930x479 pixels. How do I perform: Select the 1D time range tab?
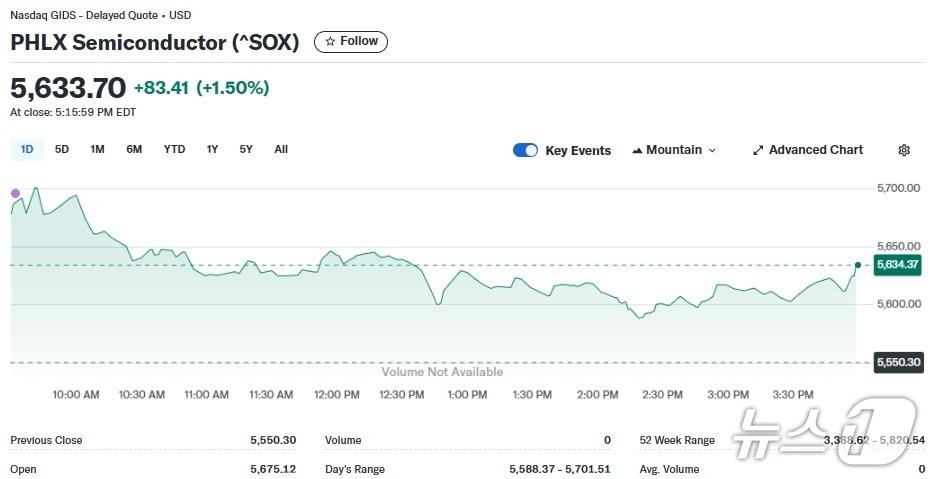(x=27, y=150)
